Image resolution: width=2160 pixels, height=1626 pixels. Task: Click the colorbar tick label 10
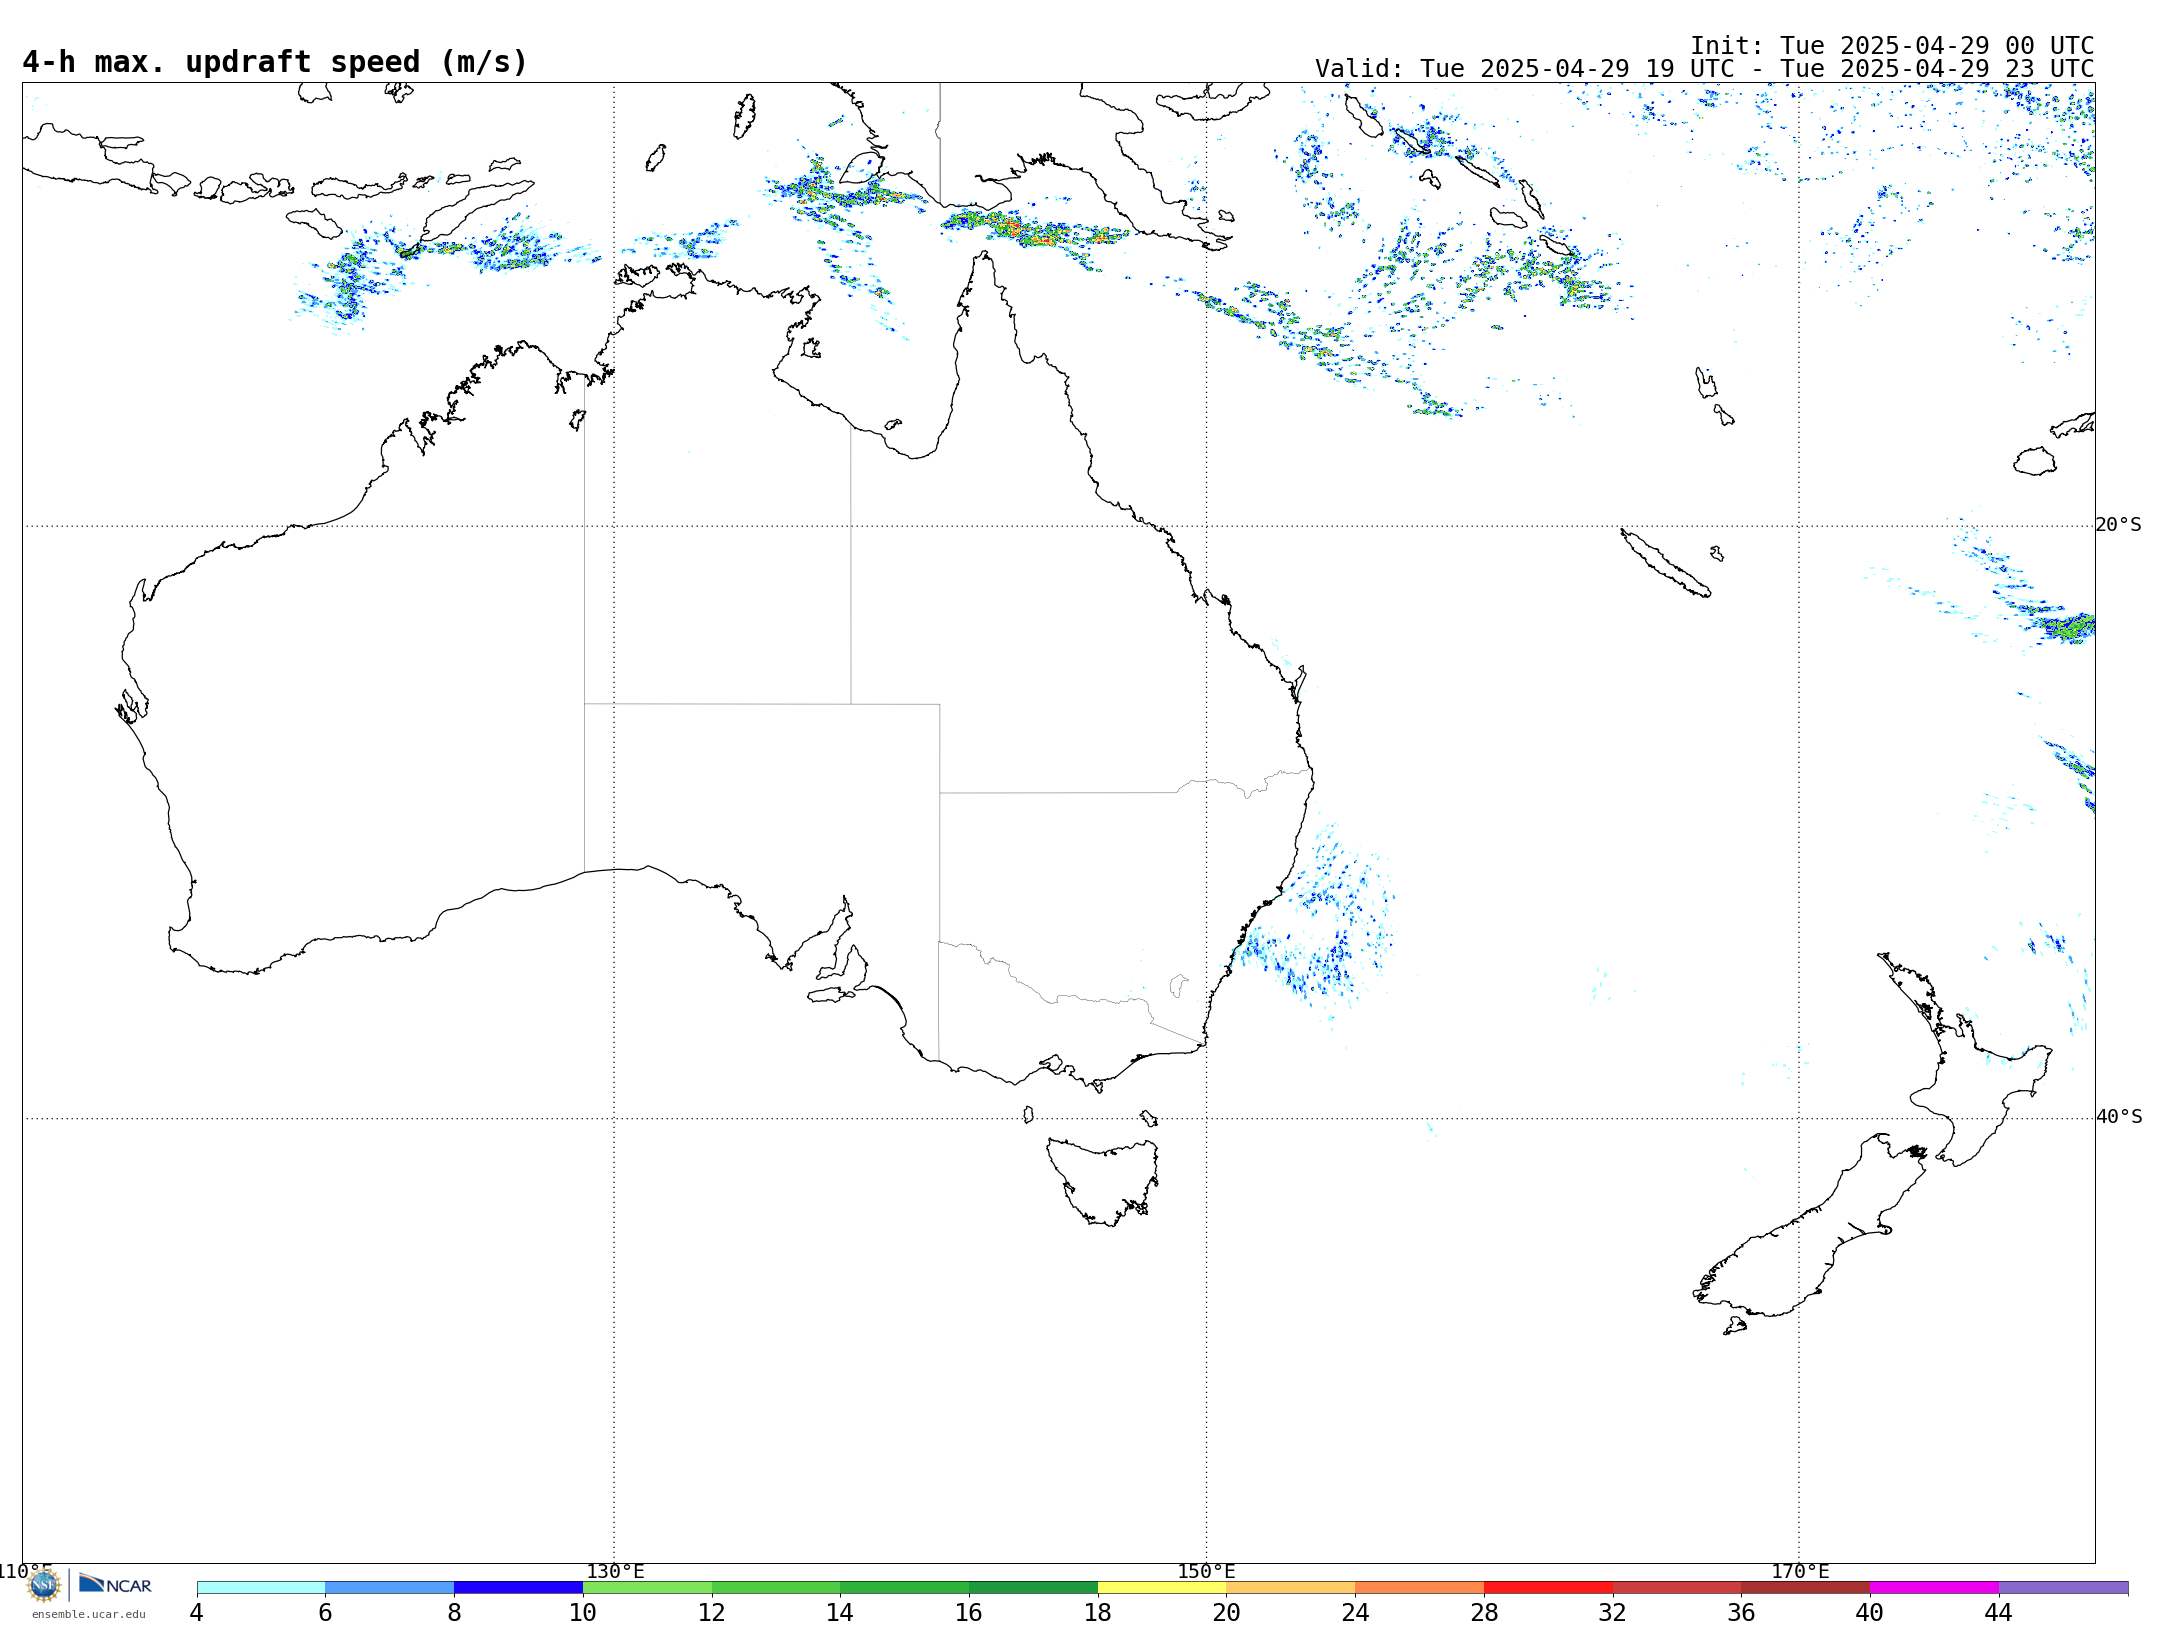point(583,1612)
